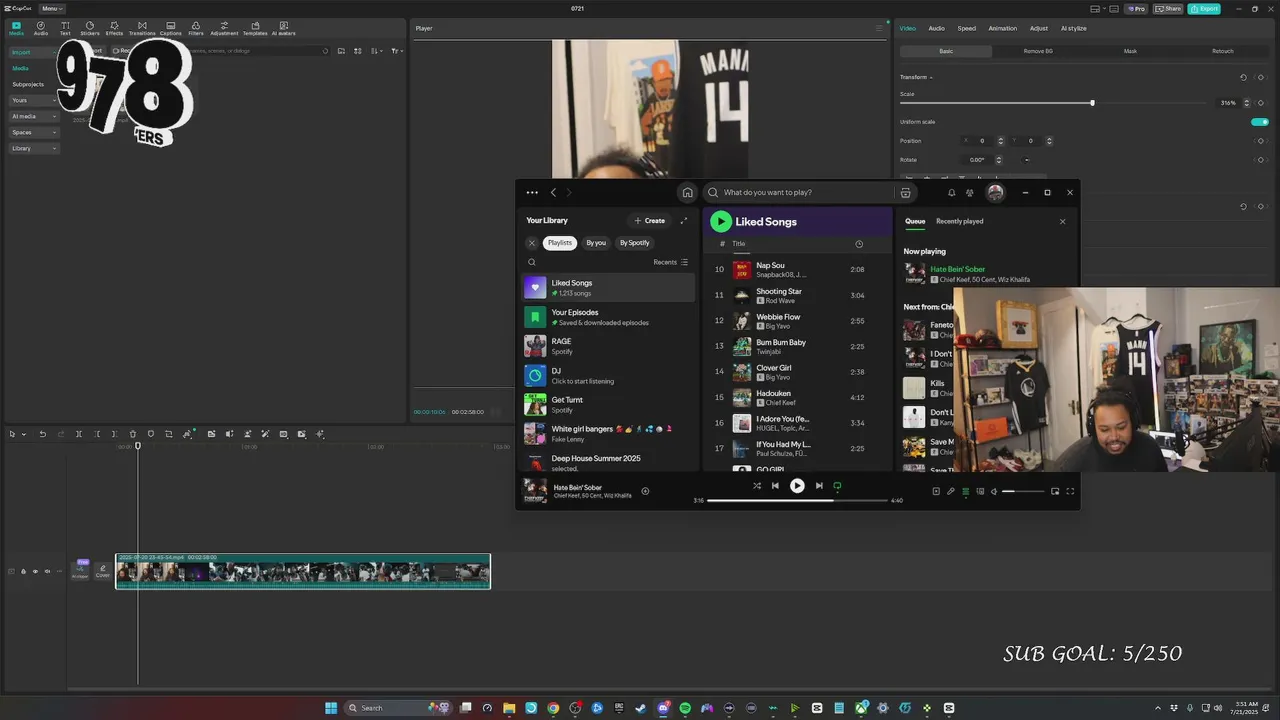The height and width of the screenshot is (720, 1280).
Task: Click the Spotify play button in player bar
Action: click(797, 486)
